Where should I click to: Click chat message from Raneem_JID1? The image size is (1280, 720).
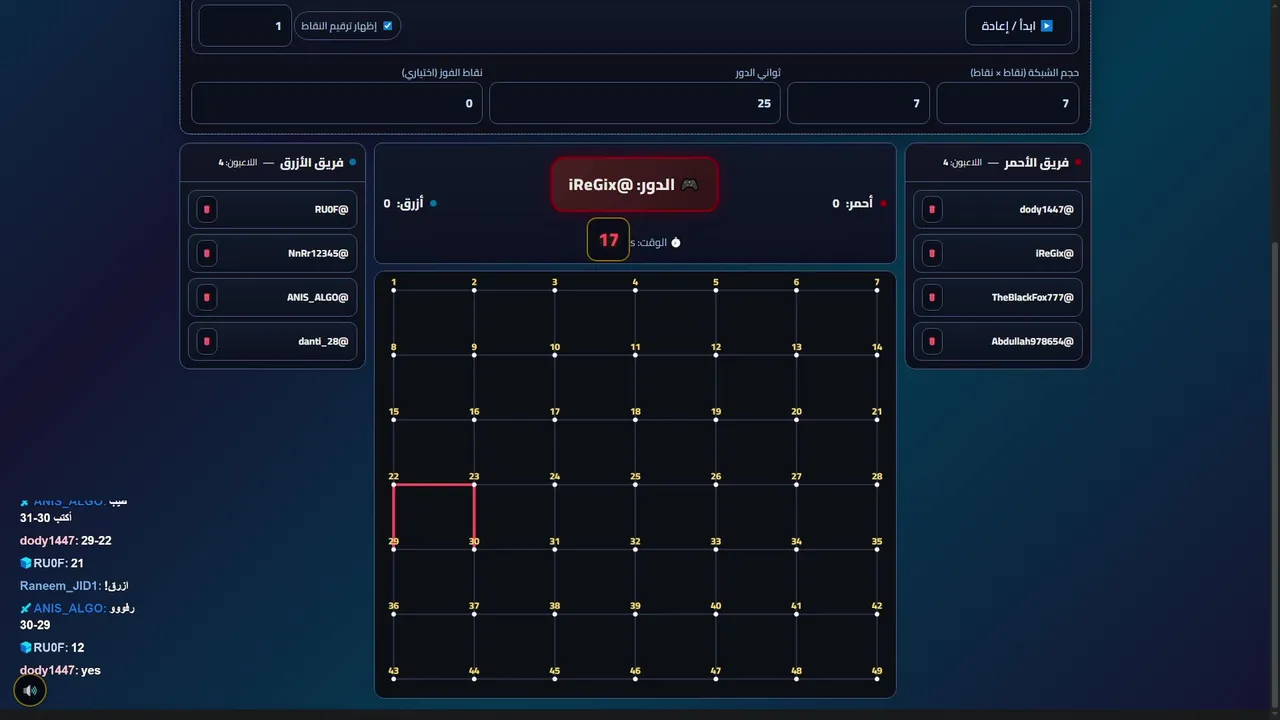pos(74,586)
